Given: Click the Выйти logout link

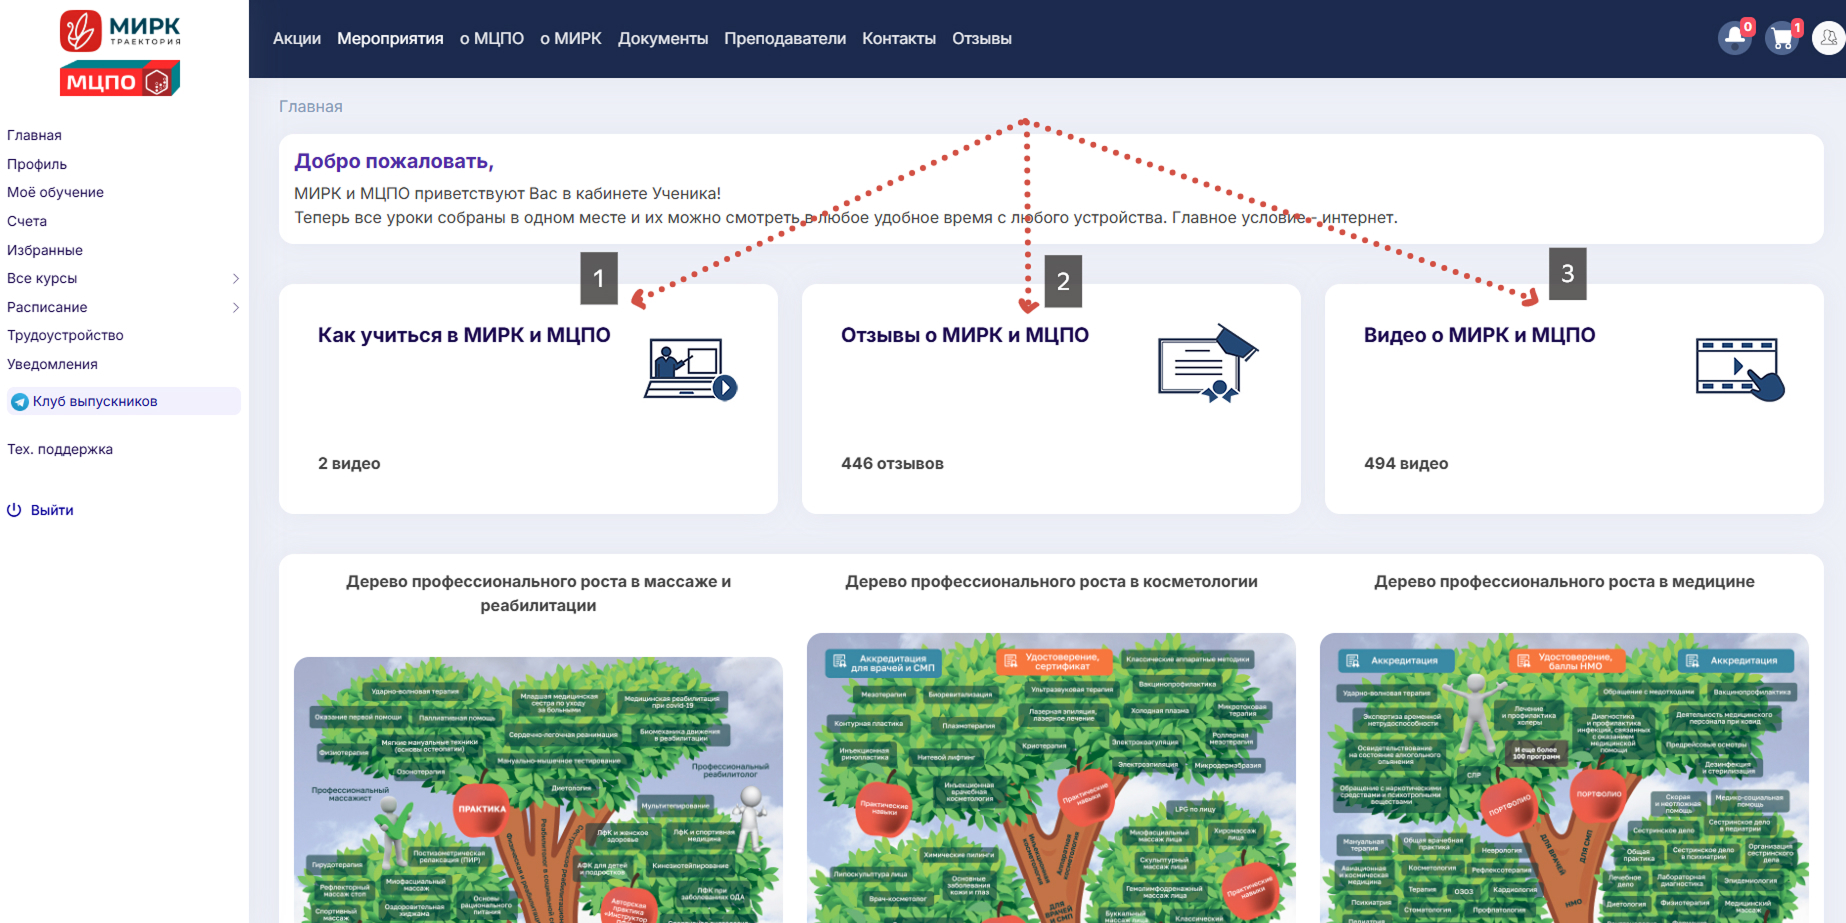Looking at the screenshot, I should click(x=52, y=510).
